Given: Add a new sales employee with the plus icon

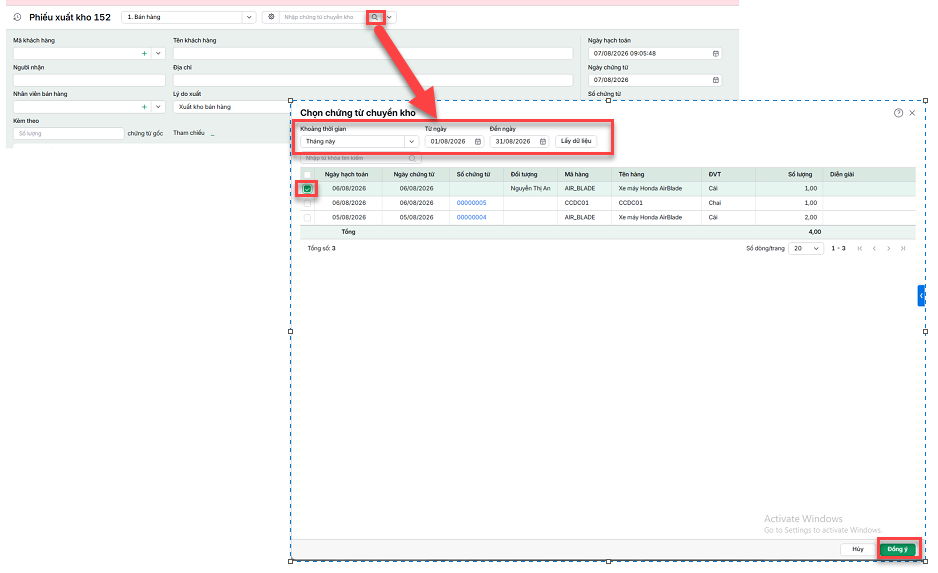Looking at the screenshot, I should click(x=144, y=106).
